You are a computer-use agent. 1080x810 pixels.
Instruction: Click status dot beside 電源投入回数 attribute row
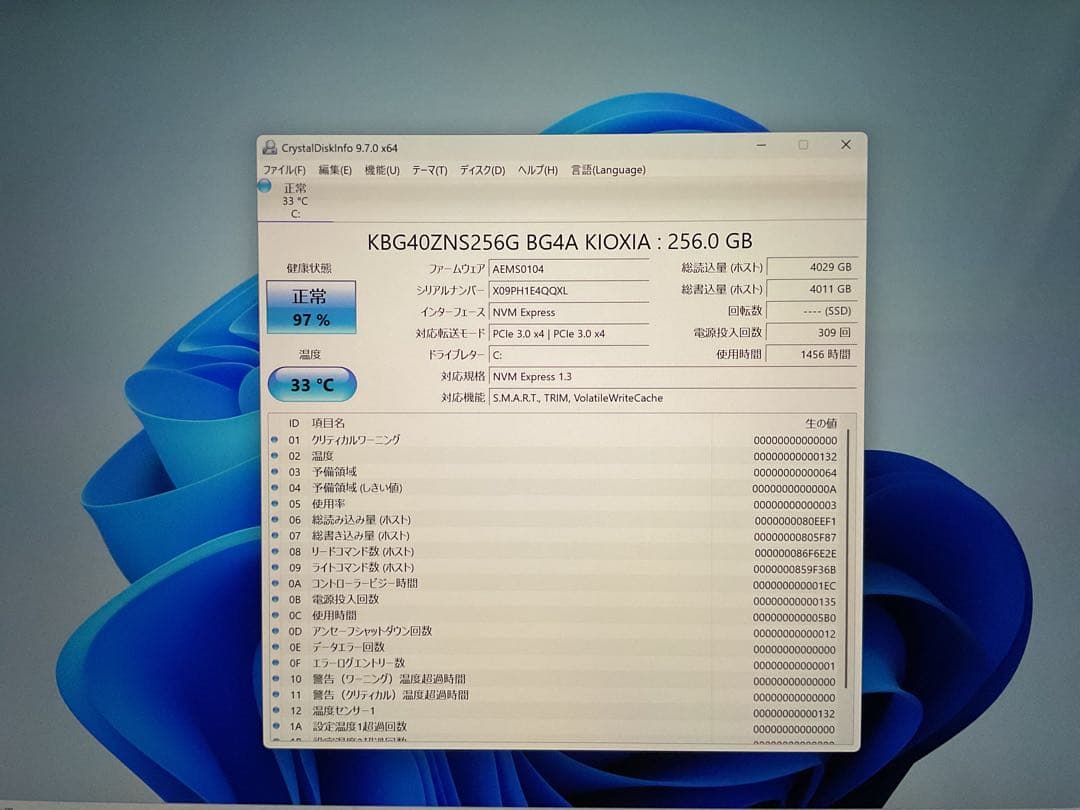pyautogui.click(x=275, y=600)
